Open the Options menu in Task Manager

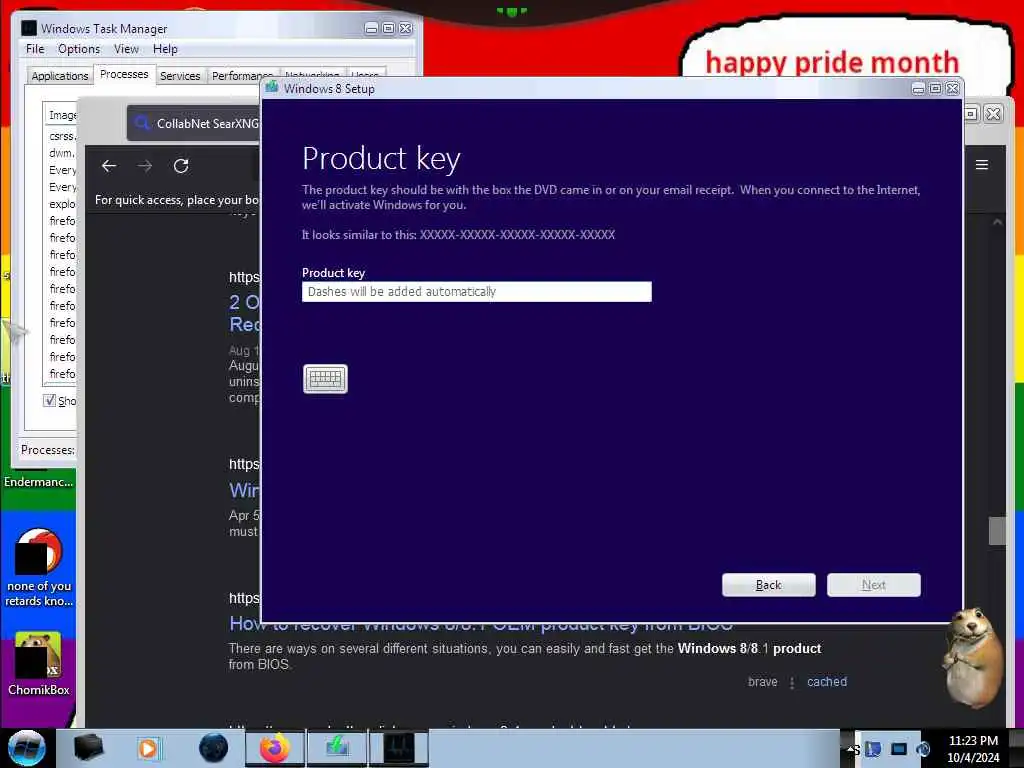(x=79, y=49)
